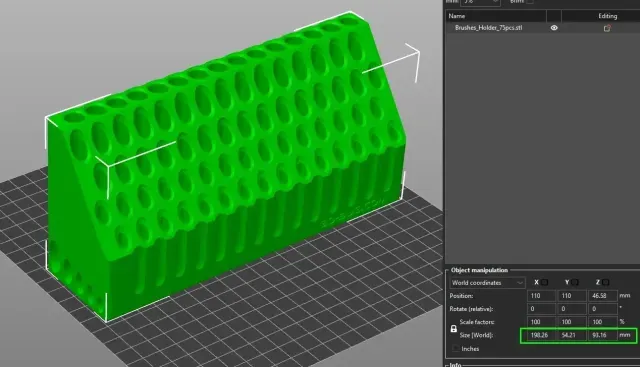Image resolution: width=640 pixels, height=367 pixels.
Task: Click the 'Scale factors:' label
Action: (477, 322)
